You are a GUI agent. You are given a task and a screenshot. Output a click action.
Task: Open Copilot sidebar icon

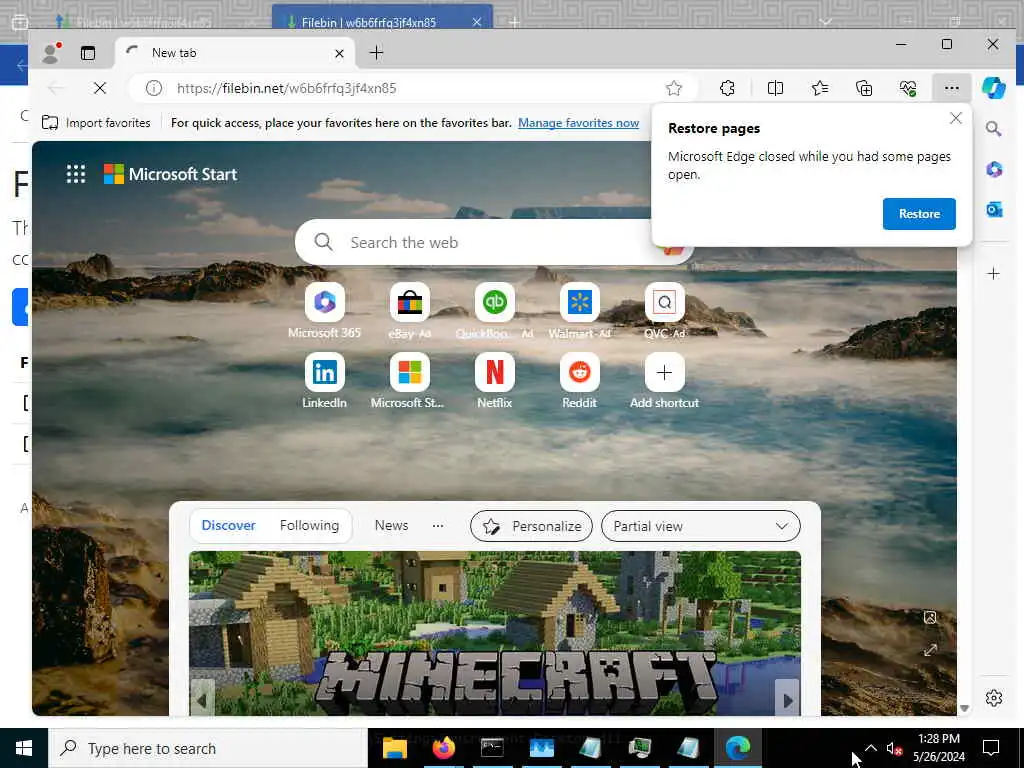point(993,88)
